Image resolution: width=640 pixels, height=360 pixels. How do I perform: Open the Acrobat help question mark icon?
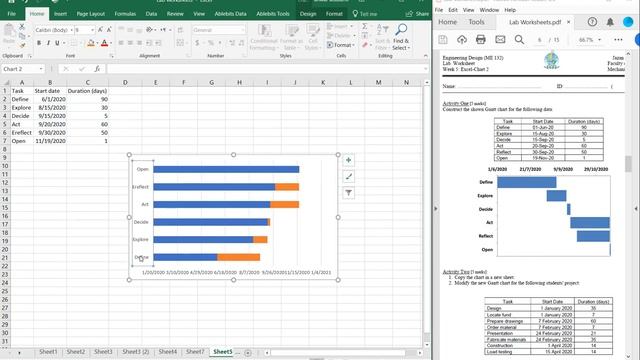(x=592, y=22)
